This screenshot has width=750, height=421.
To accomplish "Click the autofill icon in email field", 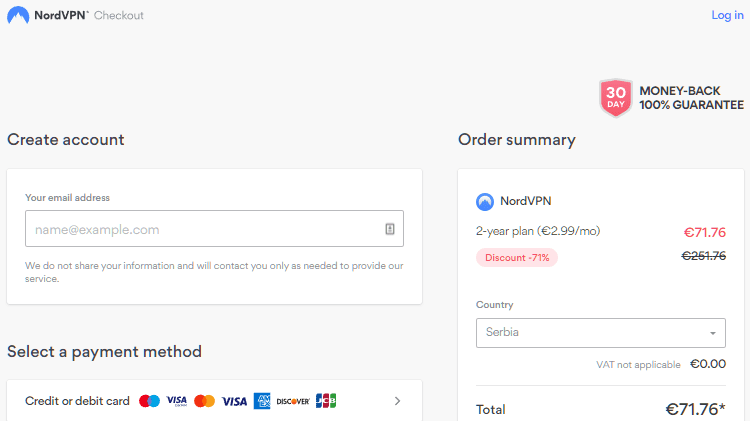I will click(390, 229).
